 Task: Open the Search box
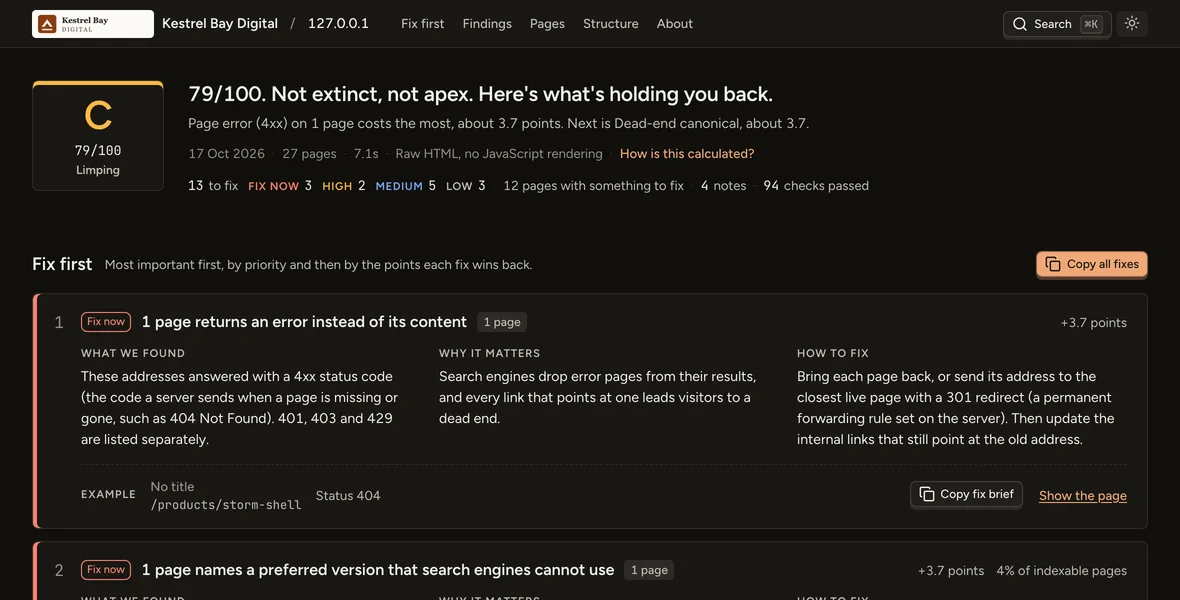coord(1057,24)
